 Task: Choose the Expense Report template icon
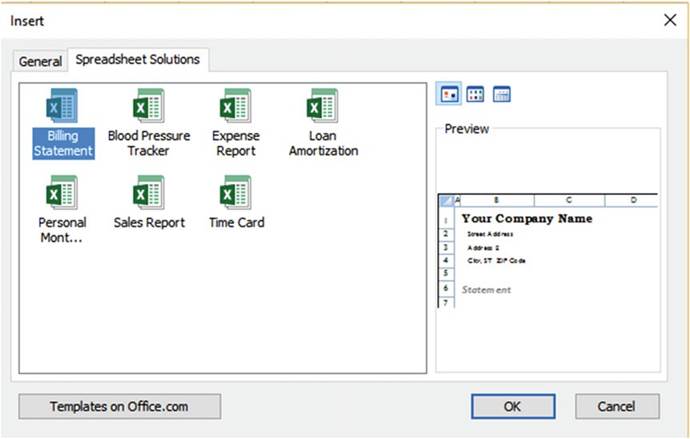tap(236, 106)
